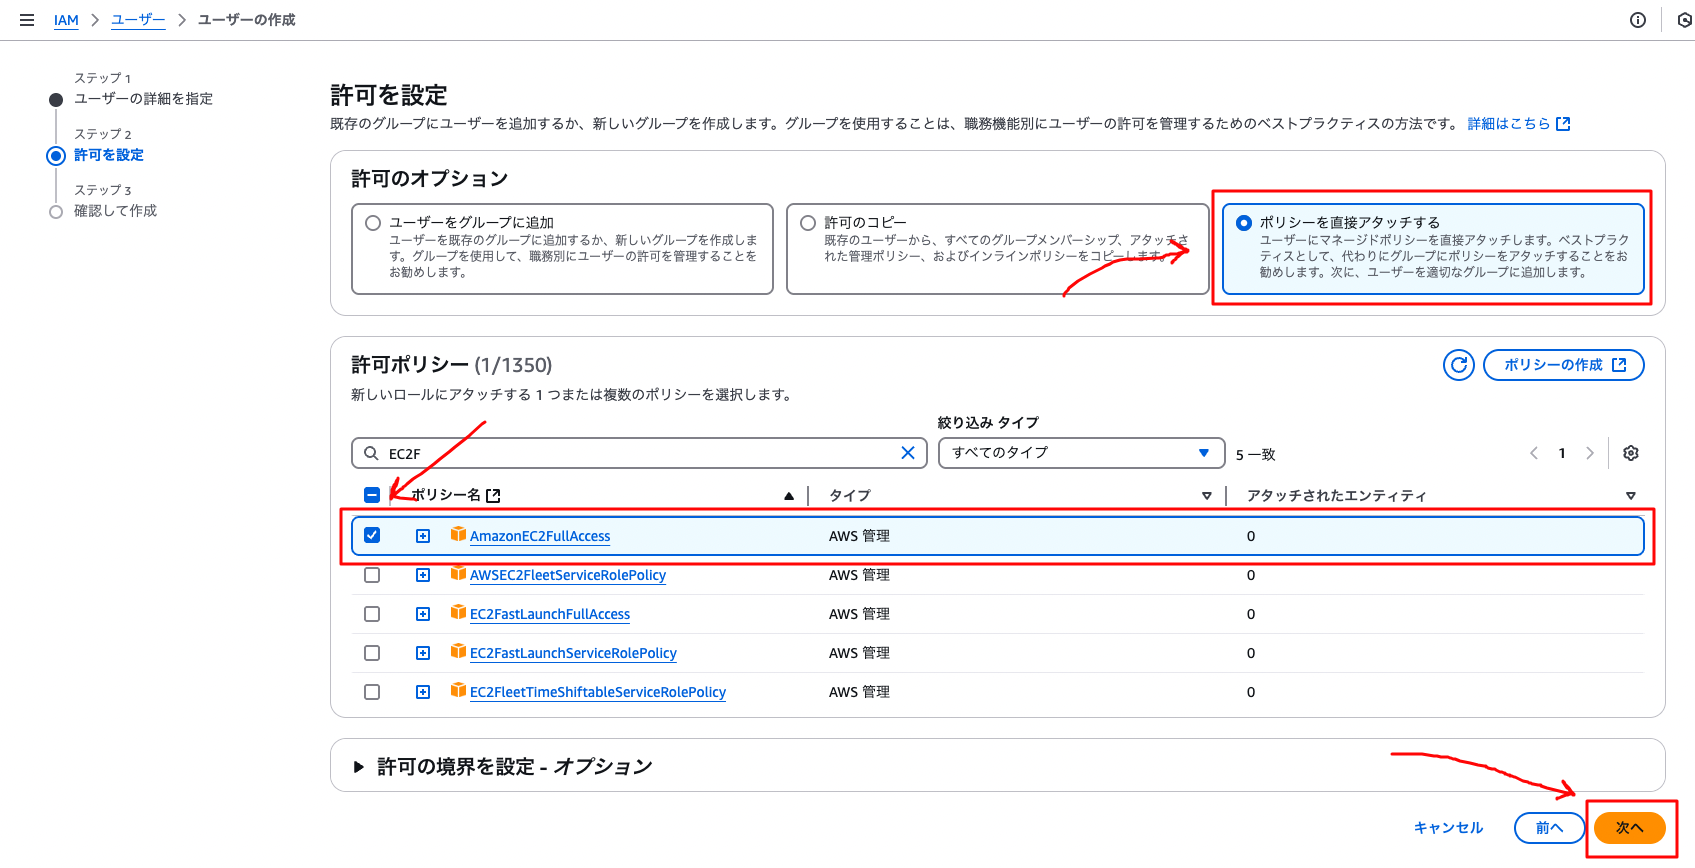
Task: Click EC2FastLaunchFullAccess orange policy icon
Action: coord(458,612)
